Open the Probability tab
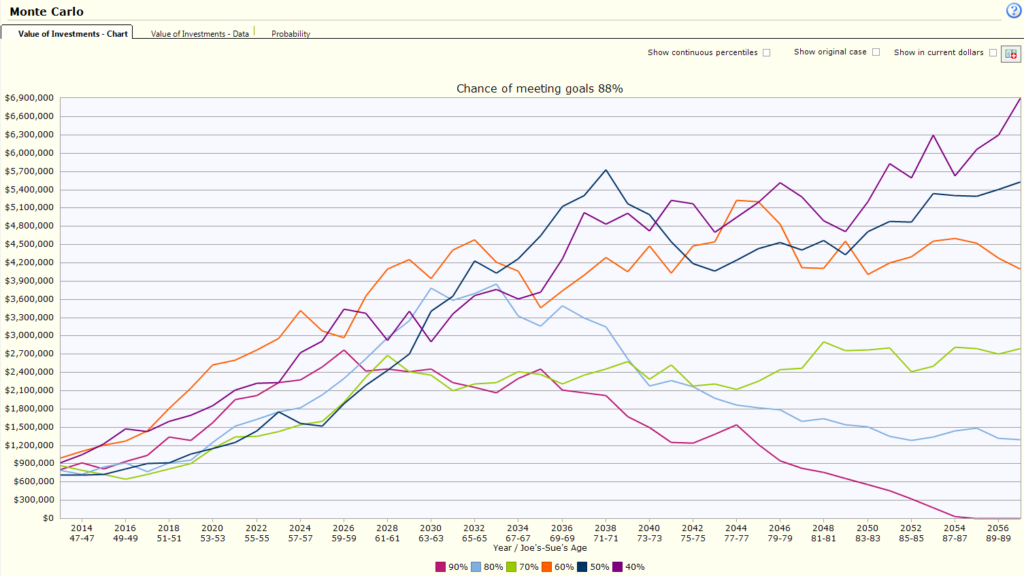The image size is (1024, 576). coord(291,33)
